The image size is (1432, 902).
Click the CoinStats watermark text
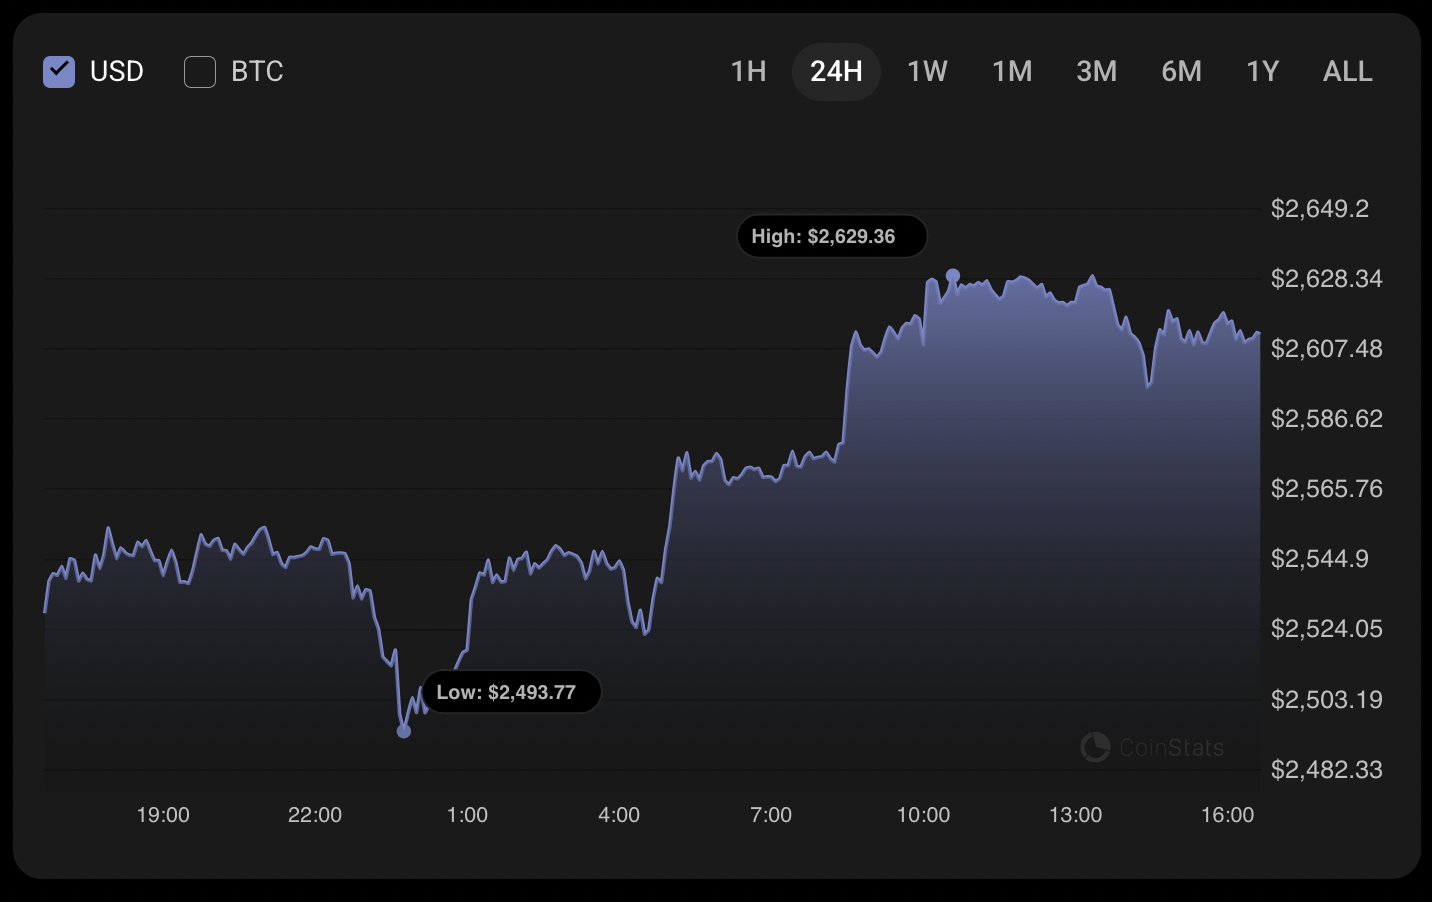coord(1170,747)
